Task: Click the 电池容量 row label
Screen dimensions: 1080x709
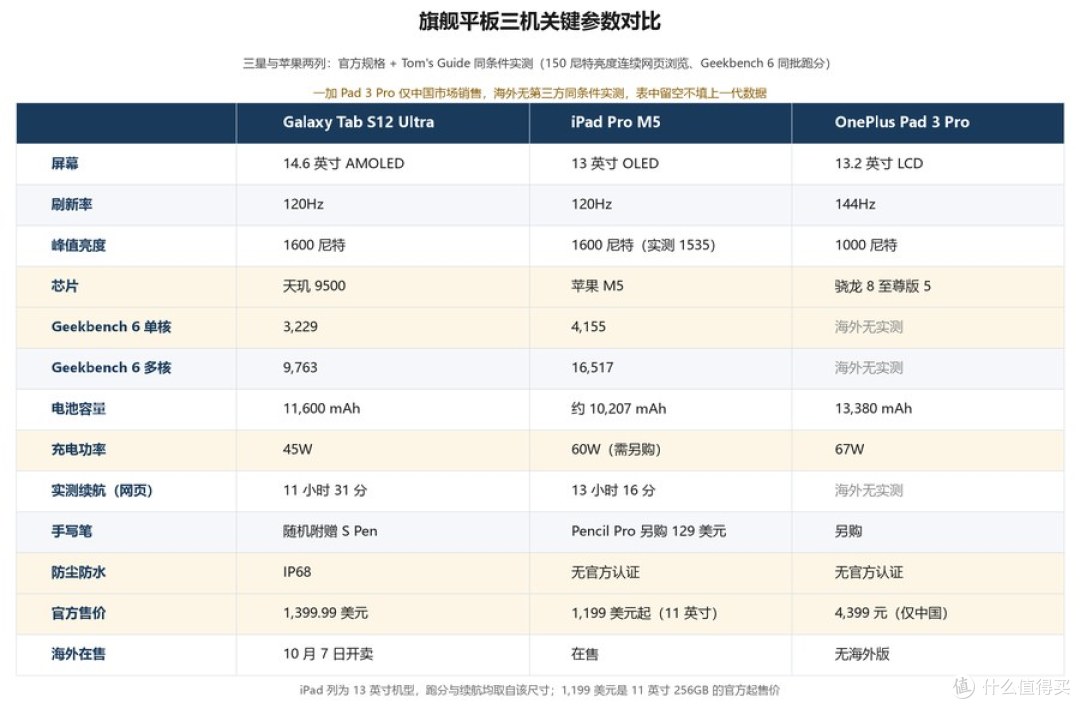Action: point(79,409)
